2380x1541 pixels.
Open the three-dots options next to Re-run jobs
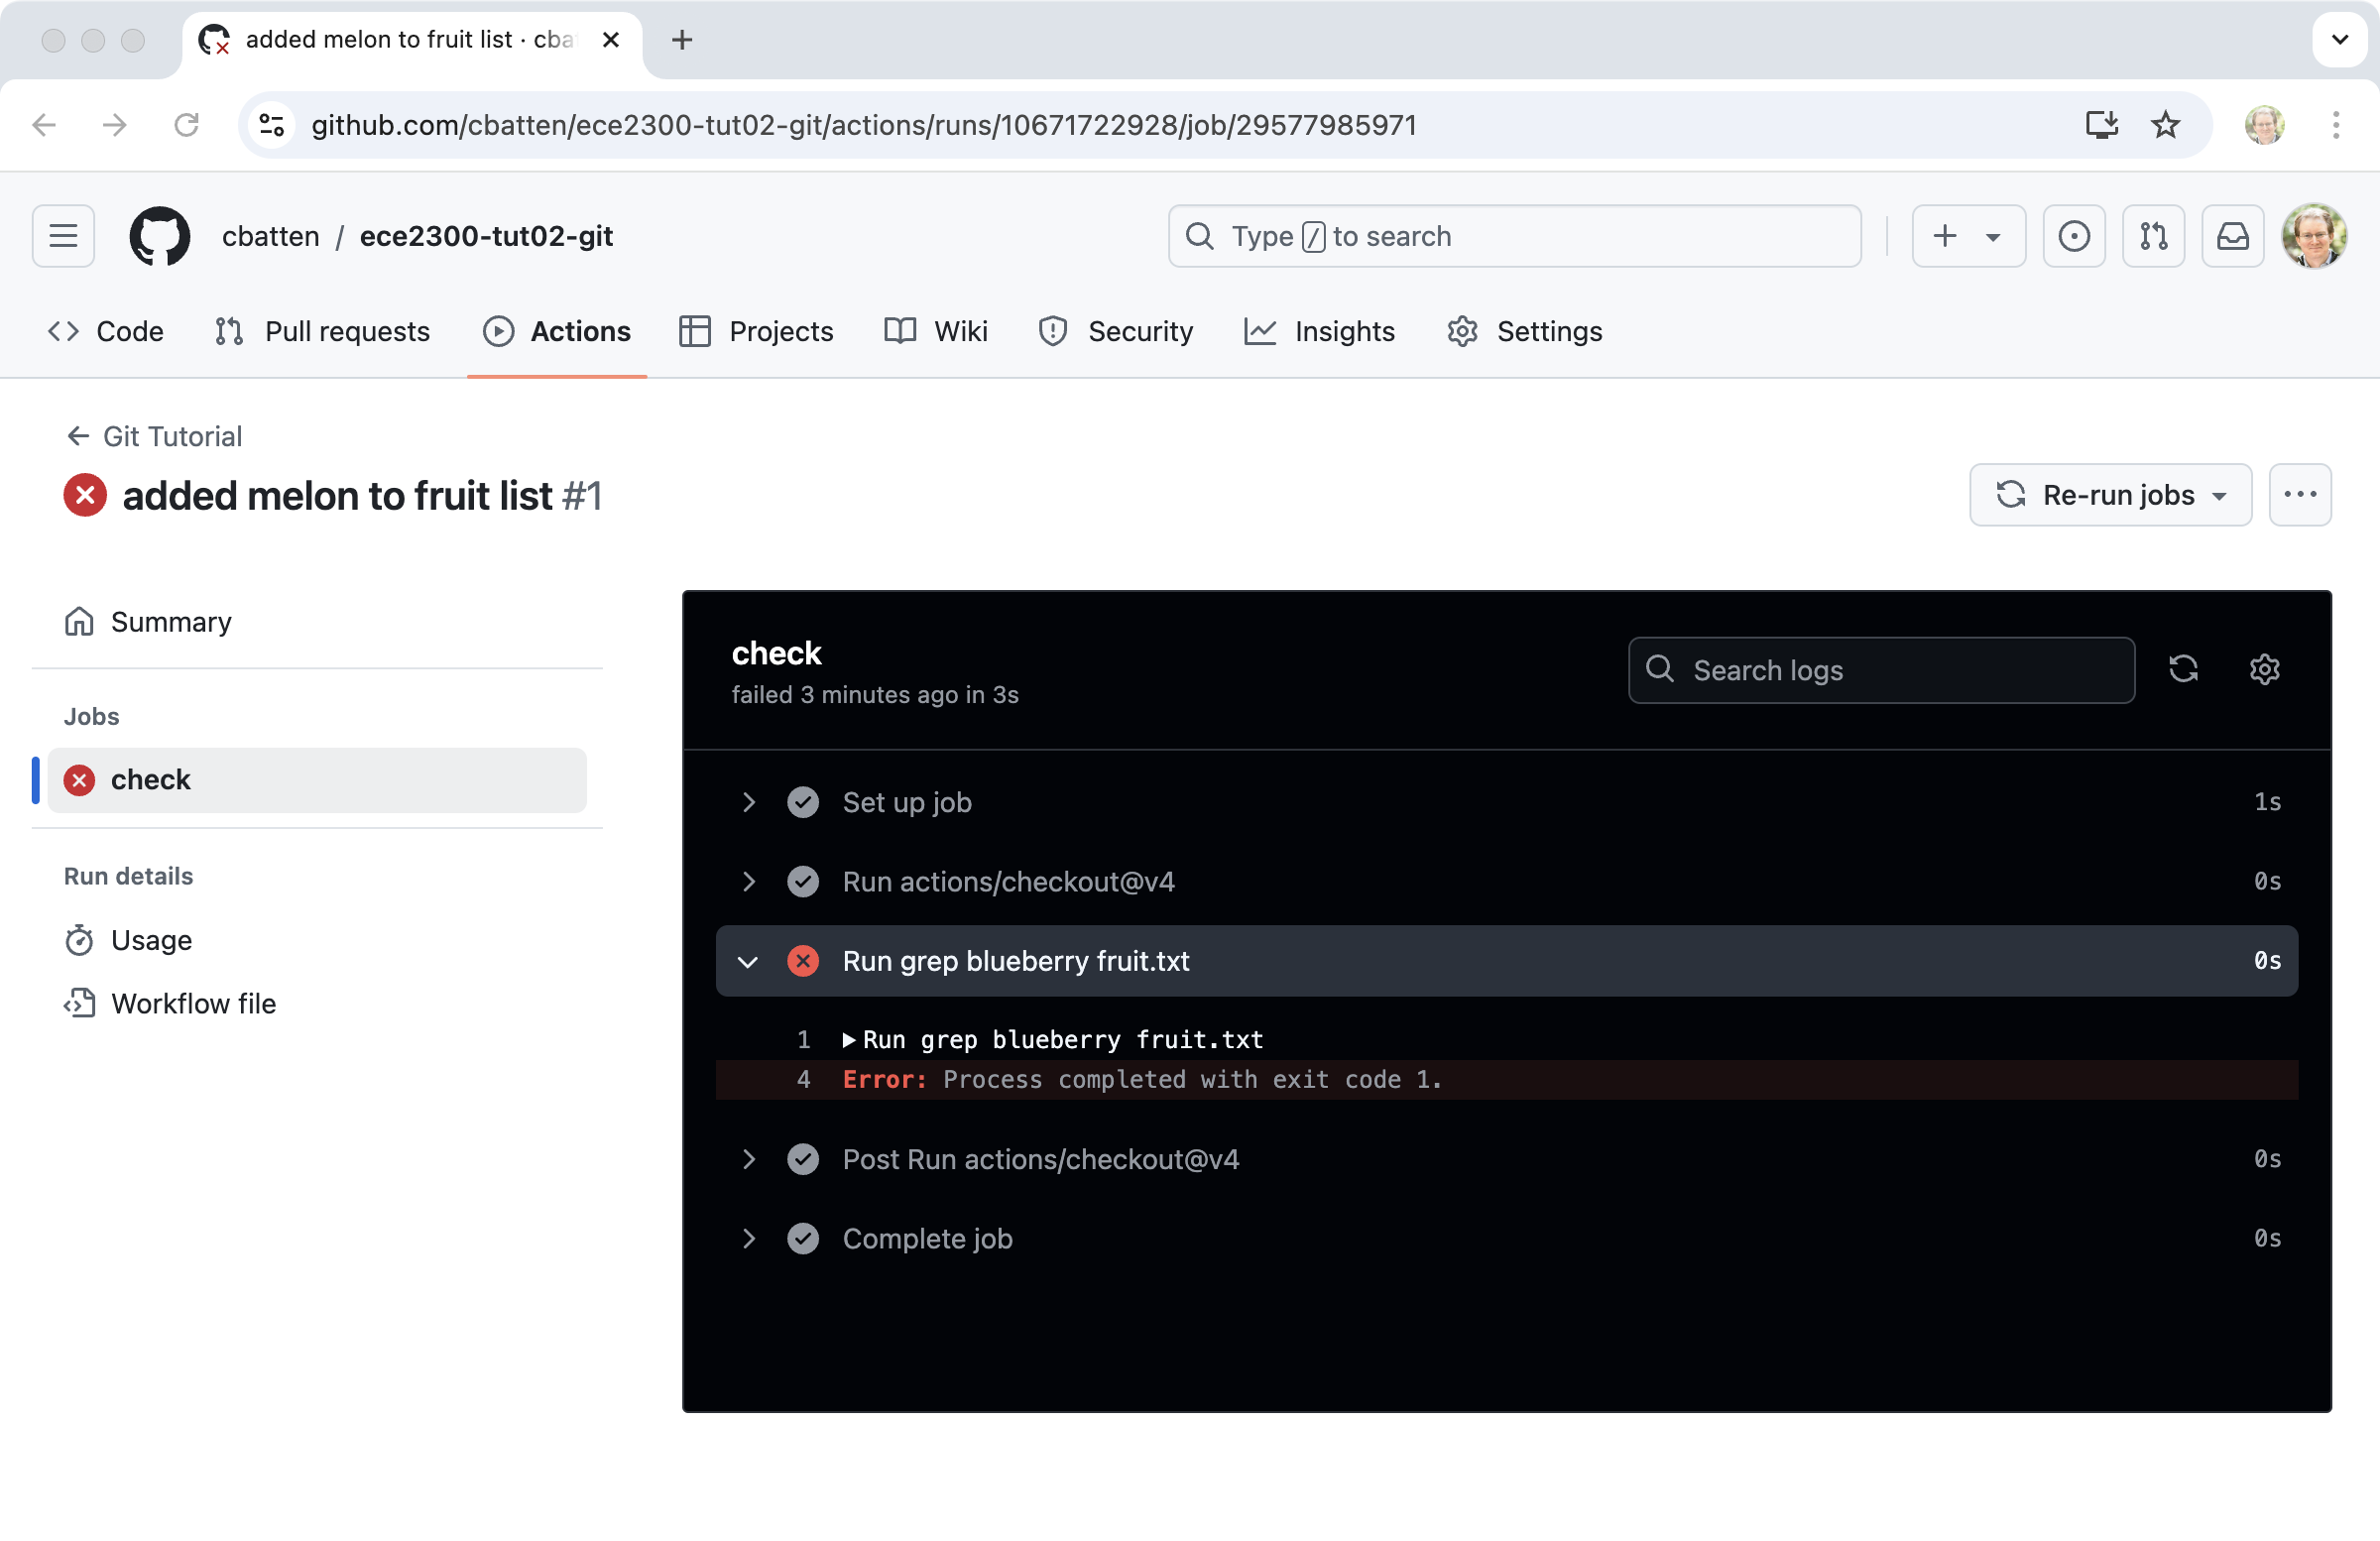2299,495
